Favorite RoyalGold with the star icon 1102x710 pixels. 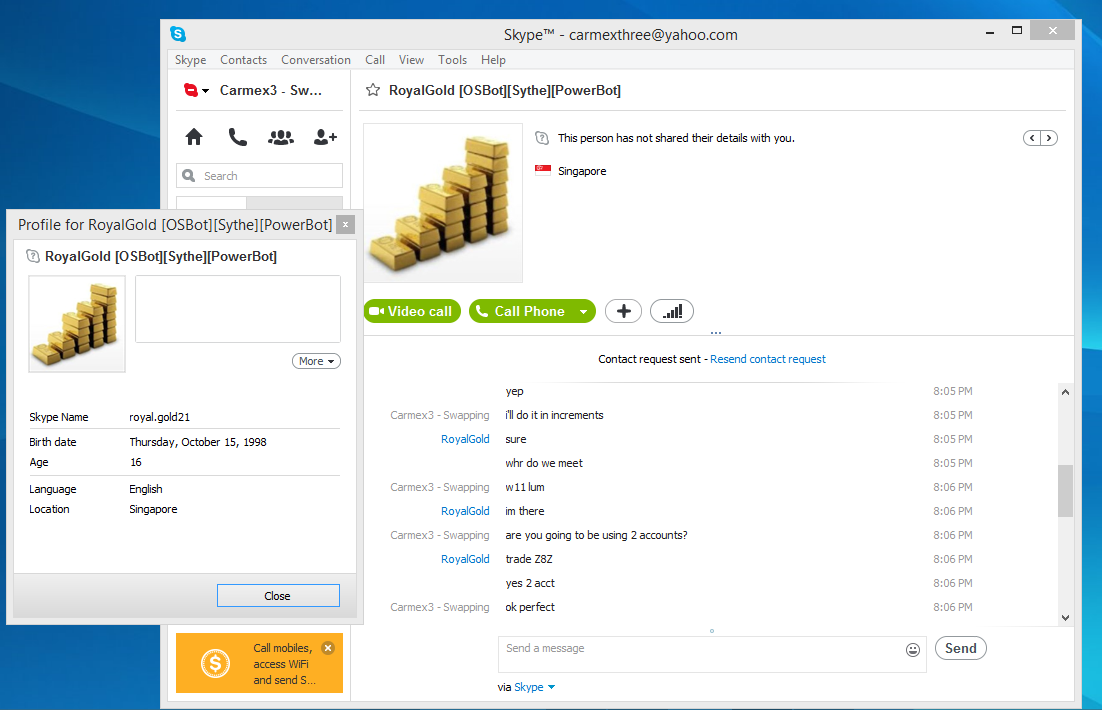point(373,90)
